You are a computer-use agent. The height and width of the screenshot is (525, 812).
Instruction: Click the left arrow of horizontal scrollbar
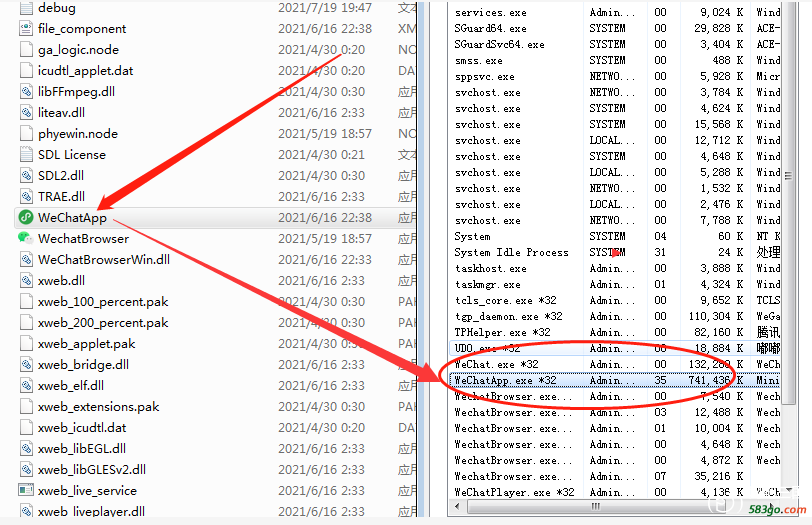pyautogui.click(x=457, y=506)
